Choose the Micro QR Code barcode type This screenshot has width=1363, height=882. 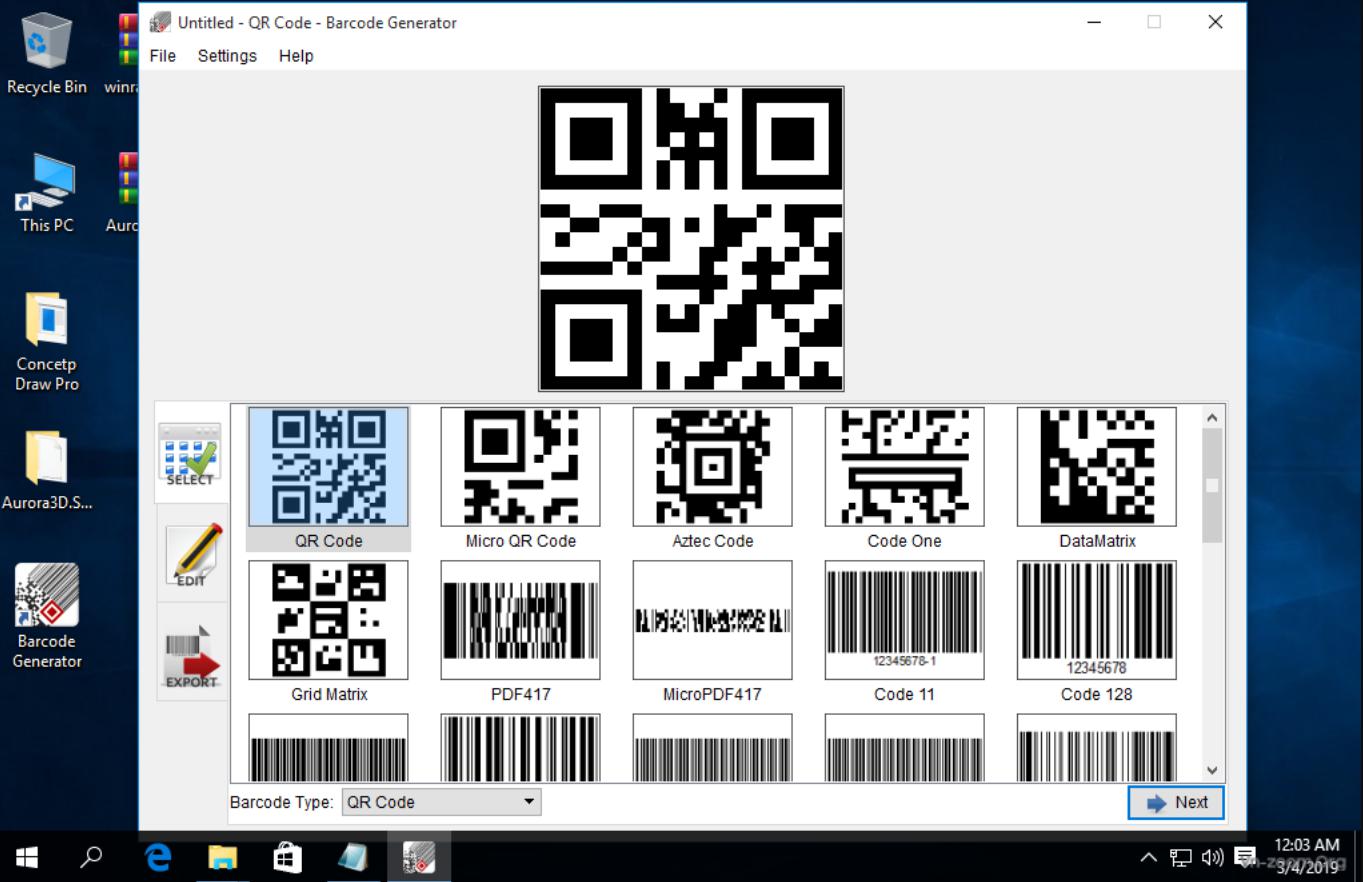(520, 467)
